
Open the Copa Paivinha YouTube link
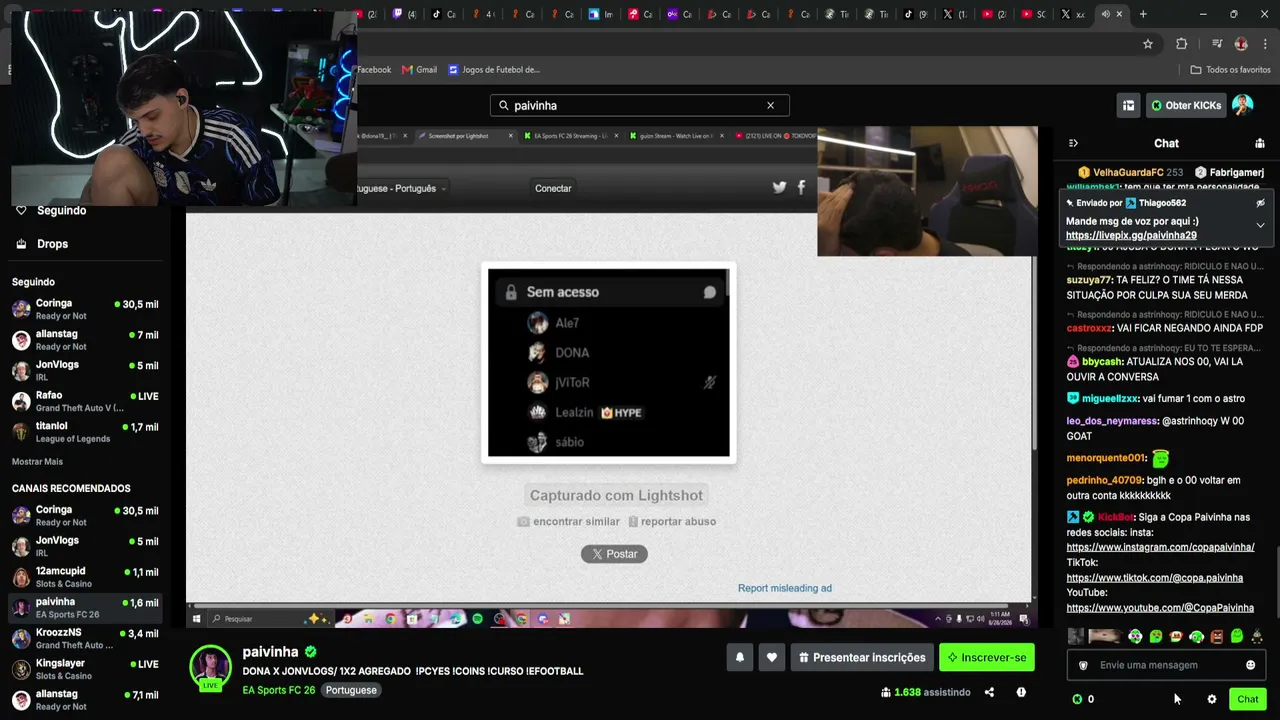coord(1160,607)
